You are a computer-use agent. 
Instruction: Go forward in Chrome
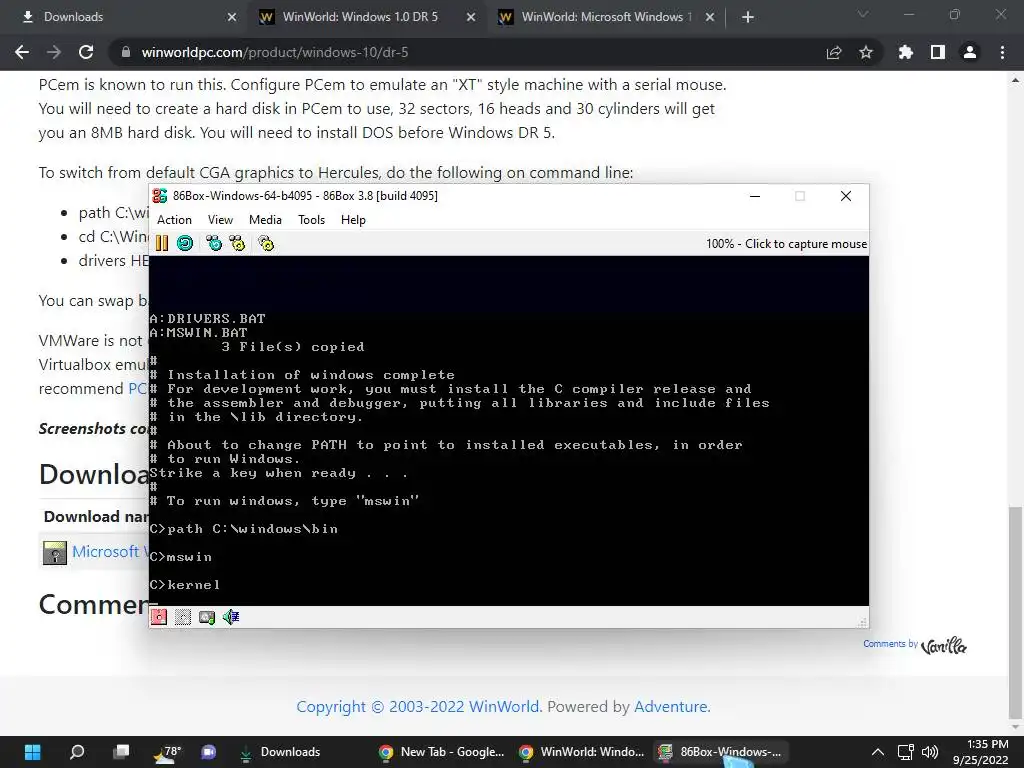tap(54, 52)
